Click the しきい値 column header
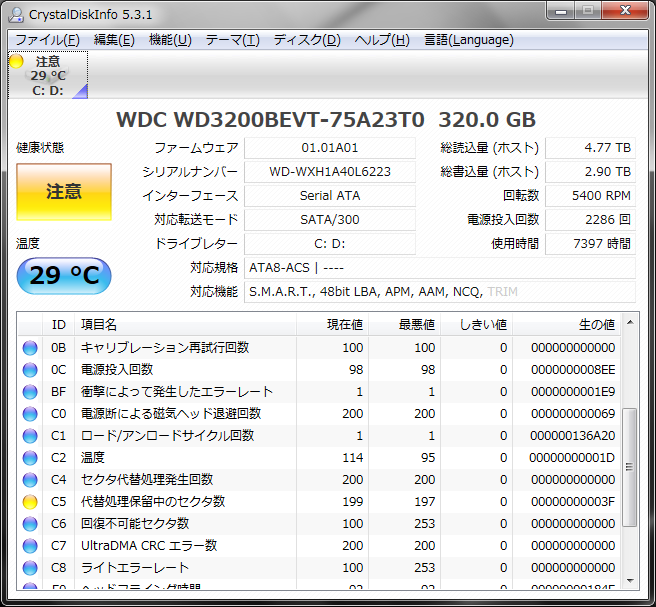Viewport: 656px width, 607px height. [477, 325]
